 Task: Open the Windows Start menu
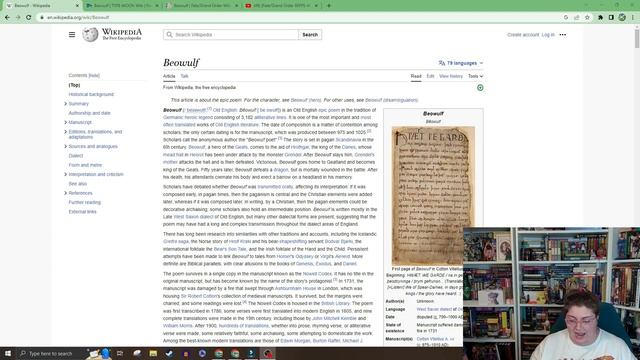coord(8,353)
